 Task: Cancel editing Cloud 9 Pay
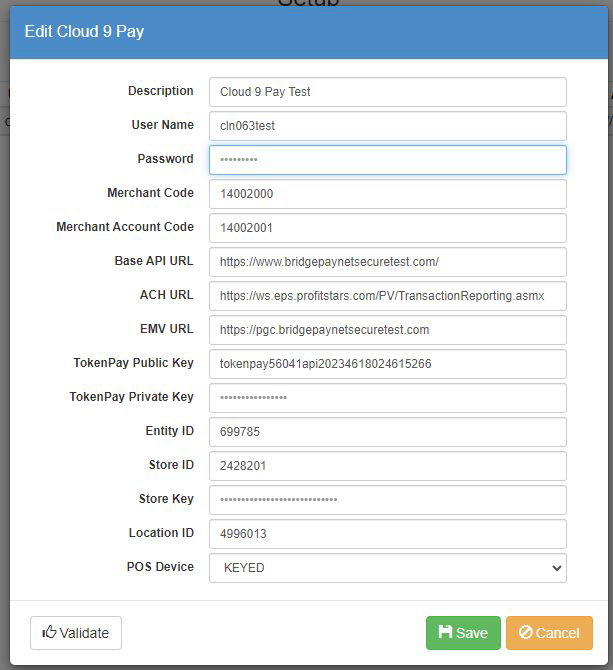pyautogui.click(x=549, y=633)
